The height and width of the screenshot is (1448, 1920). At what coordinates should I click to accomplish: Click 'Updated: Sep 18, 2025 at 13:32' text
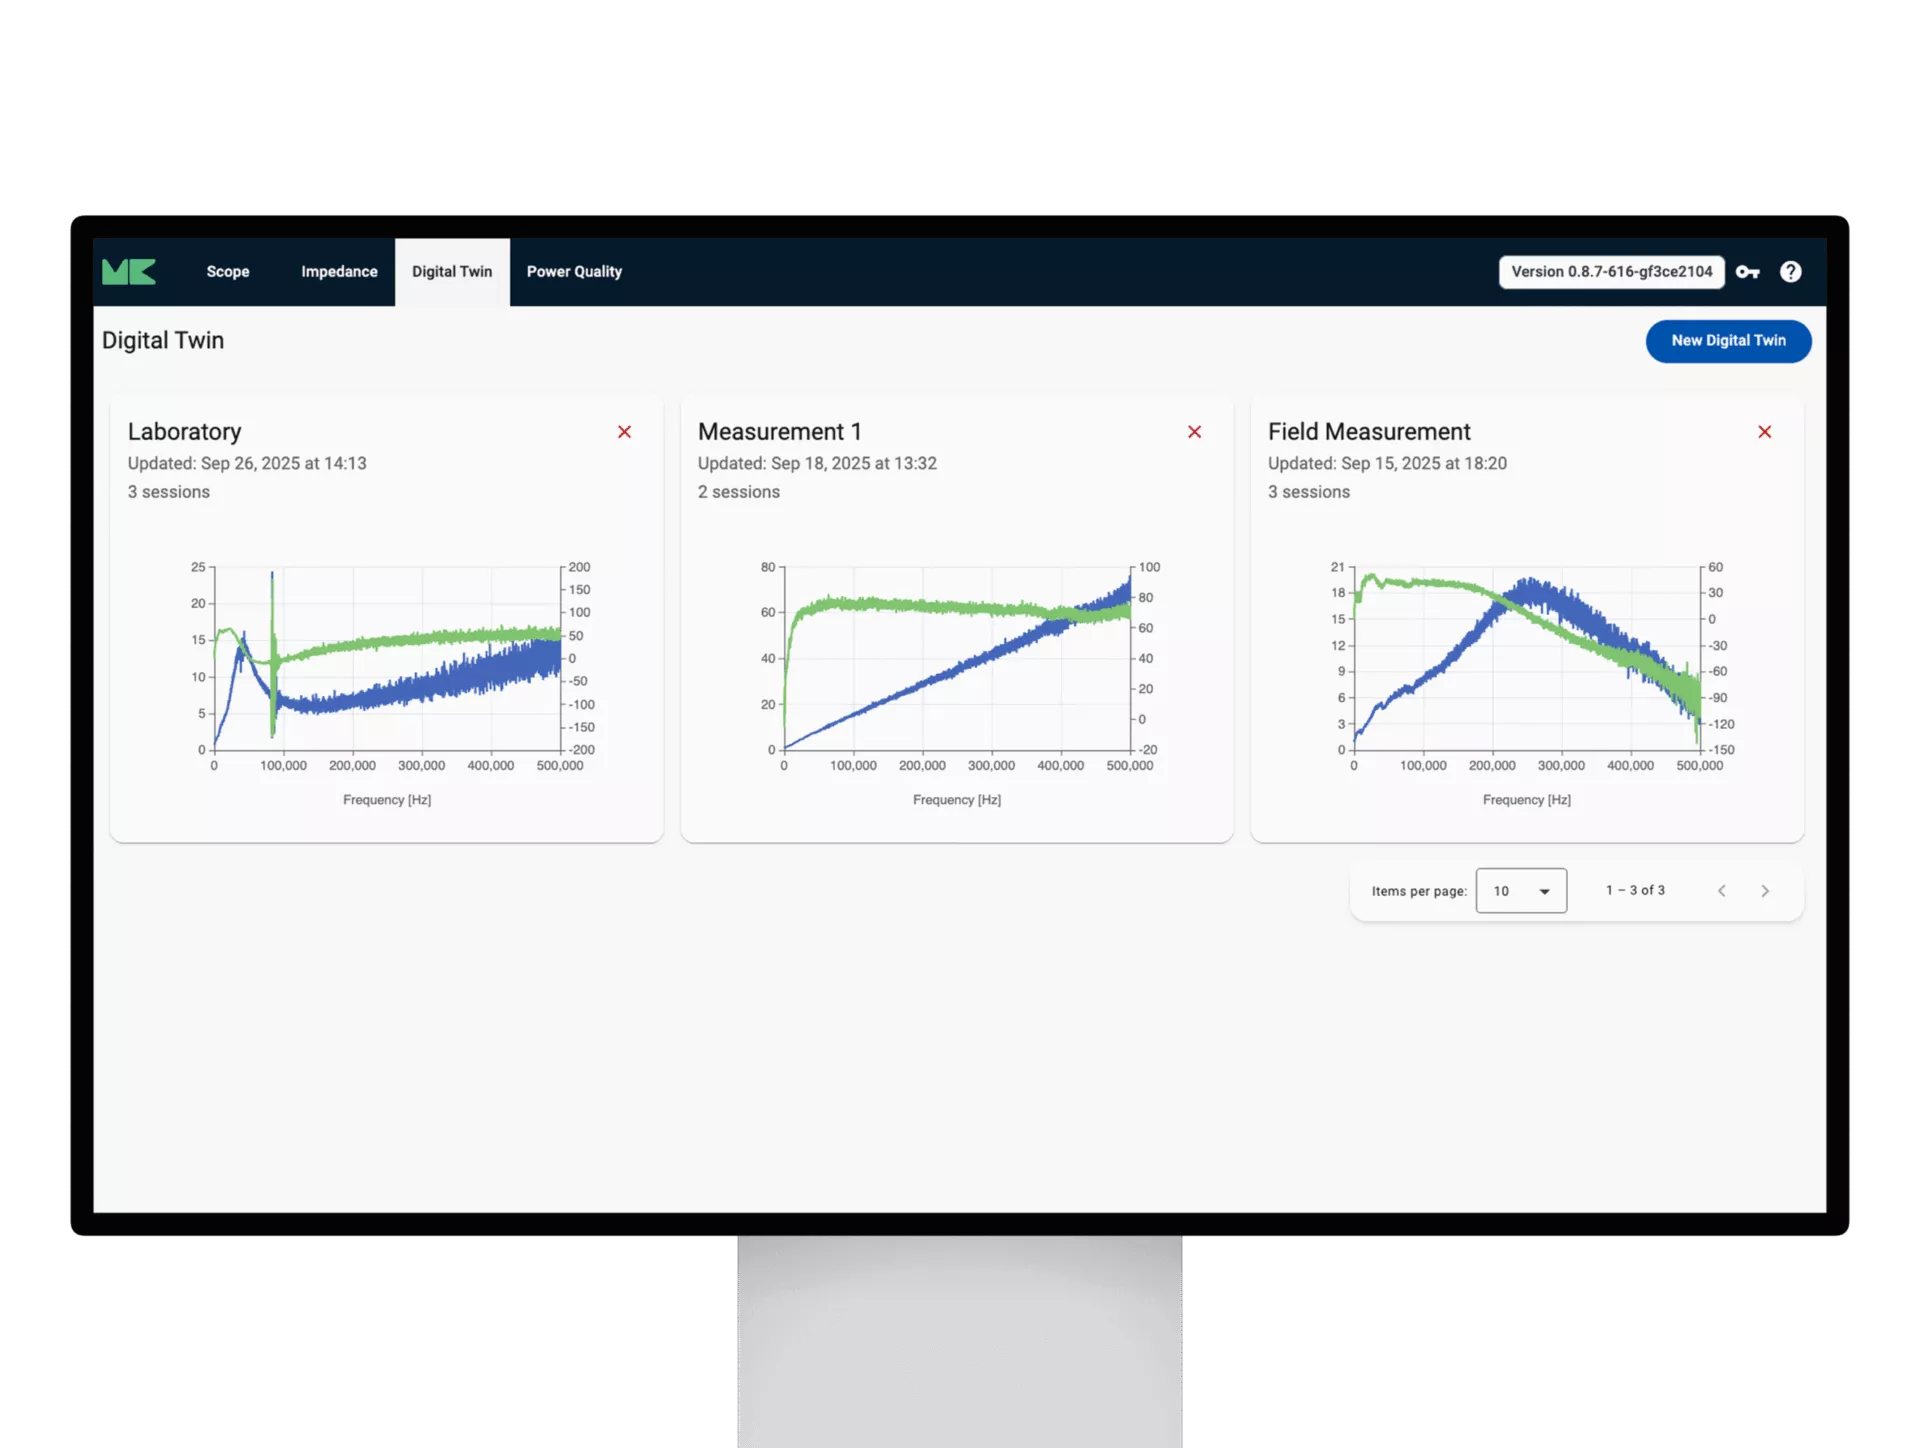pyautogui.click(x=817, y=464)
